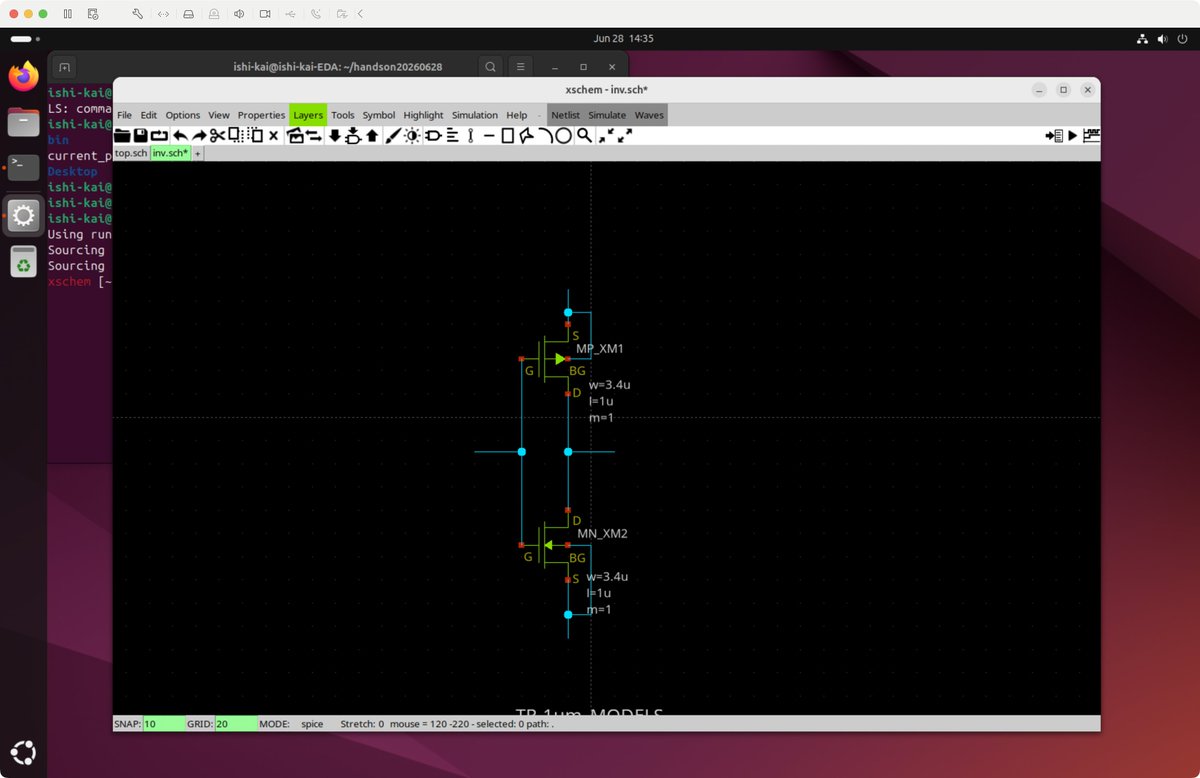Click the Open file folder icon in xschem toolbar
1200x778 pixels.
122,135
